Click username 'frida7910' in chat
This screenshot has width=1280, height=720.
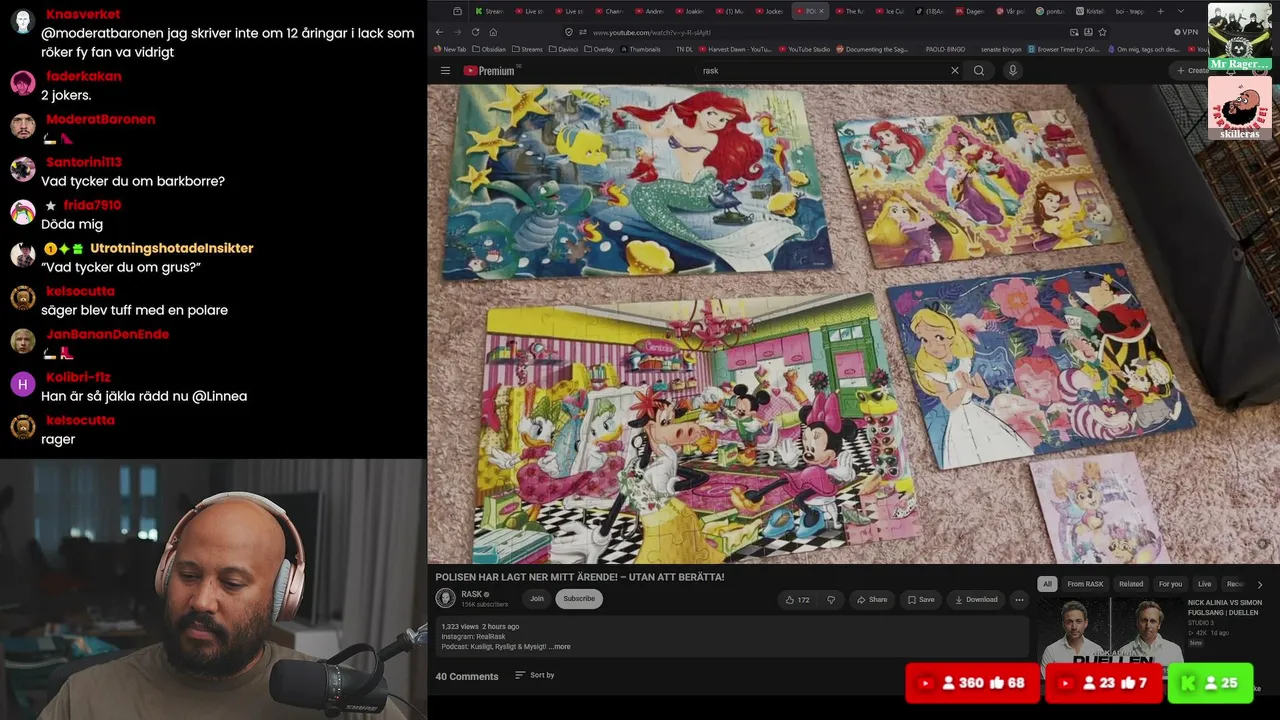92,205
